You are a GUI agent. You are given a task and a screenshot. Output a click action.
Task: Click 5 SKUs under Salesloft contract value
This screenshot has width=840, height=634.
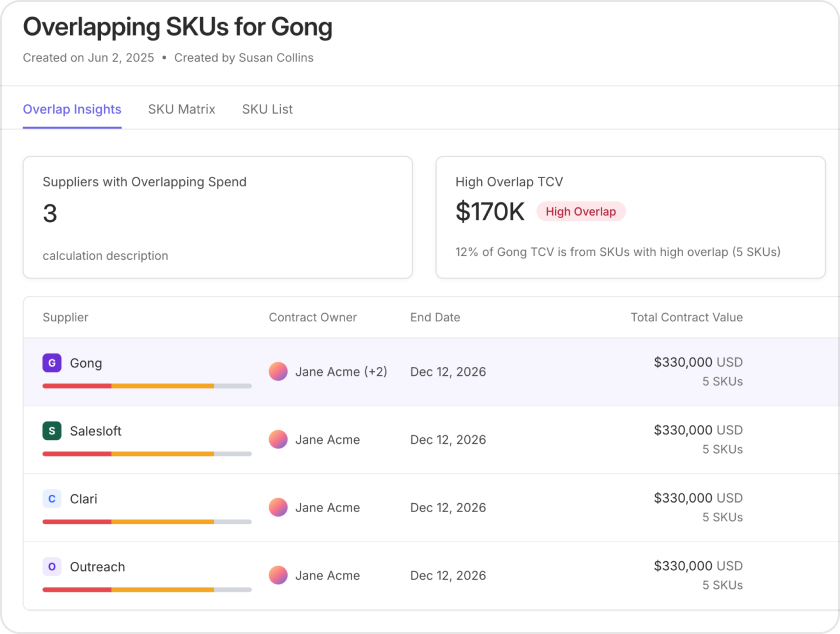click(723, 449)
